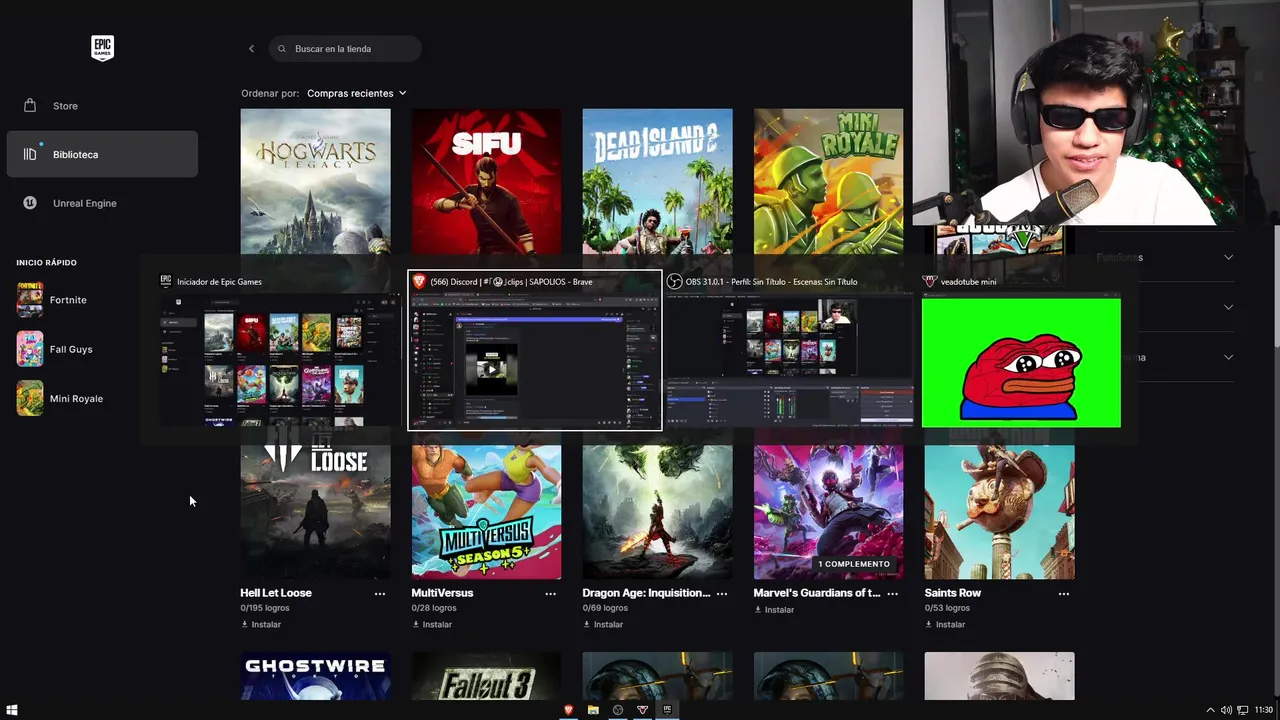Viewport: 1280px width, 720px height.
Task: Open the three-dot menu for Saints Row
Action: tap(1063, 593)
